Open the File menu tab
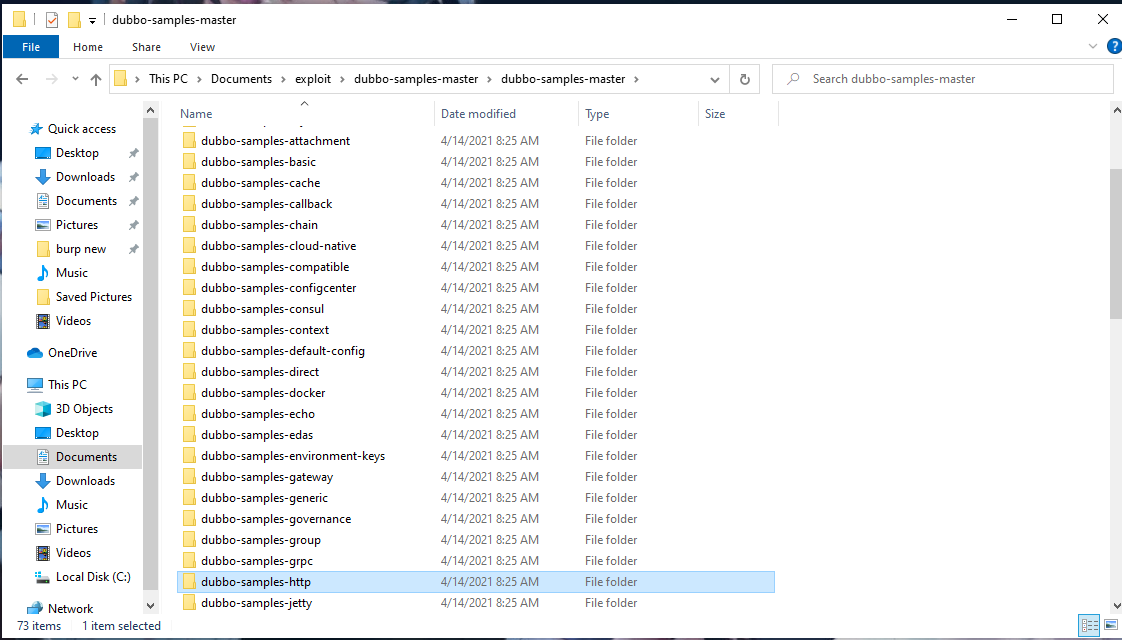1122x640 pixels. tap(31, 47)
